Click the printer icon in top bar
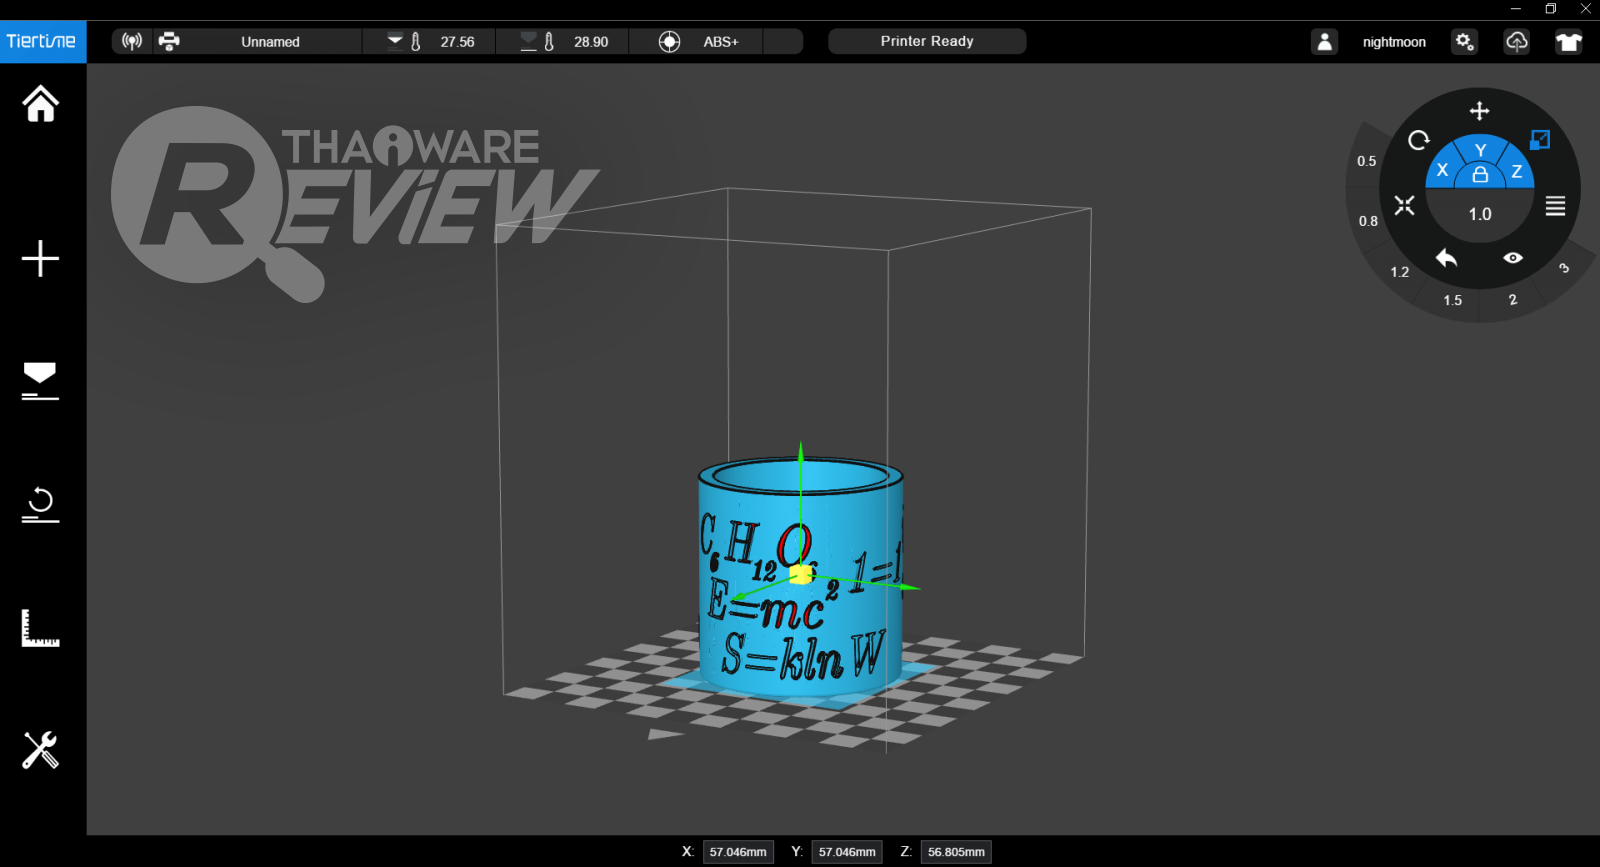The width and height of the screenshot is (1600, 867). [169, 41]
